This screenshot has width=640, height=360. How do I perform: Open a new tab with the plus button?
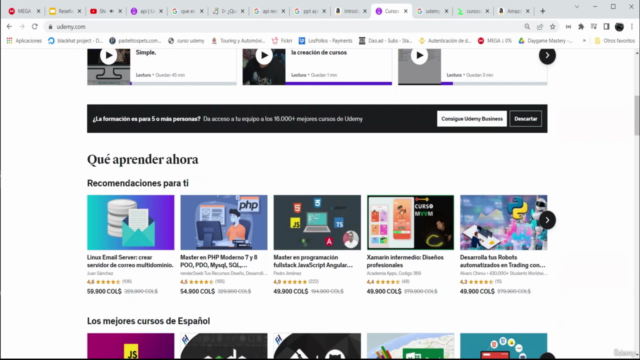click(x=542, y=11)
